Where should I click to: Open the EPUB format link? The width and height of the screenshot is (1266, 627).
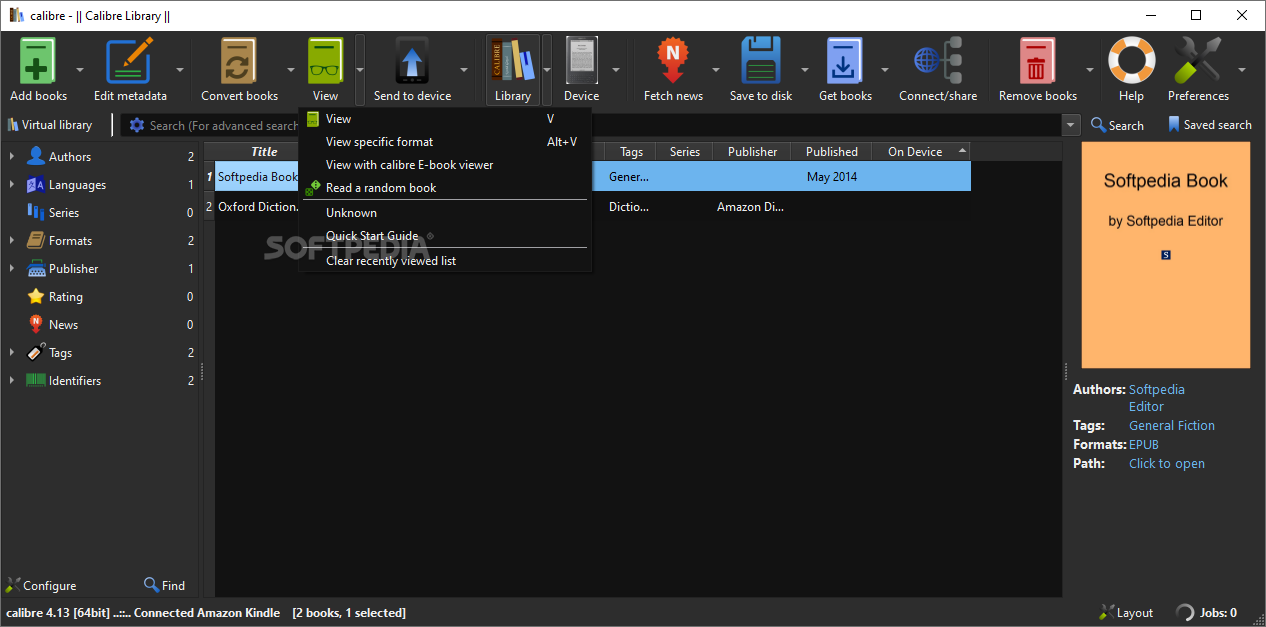pyautogui.click(x=1146, y=445)
